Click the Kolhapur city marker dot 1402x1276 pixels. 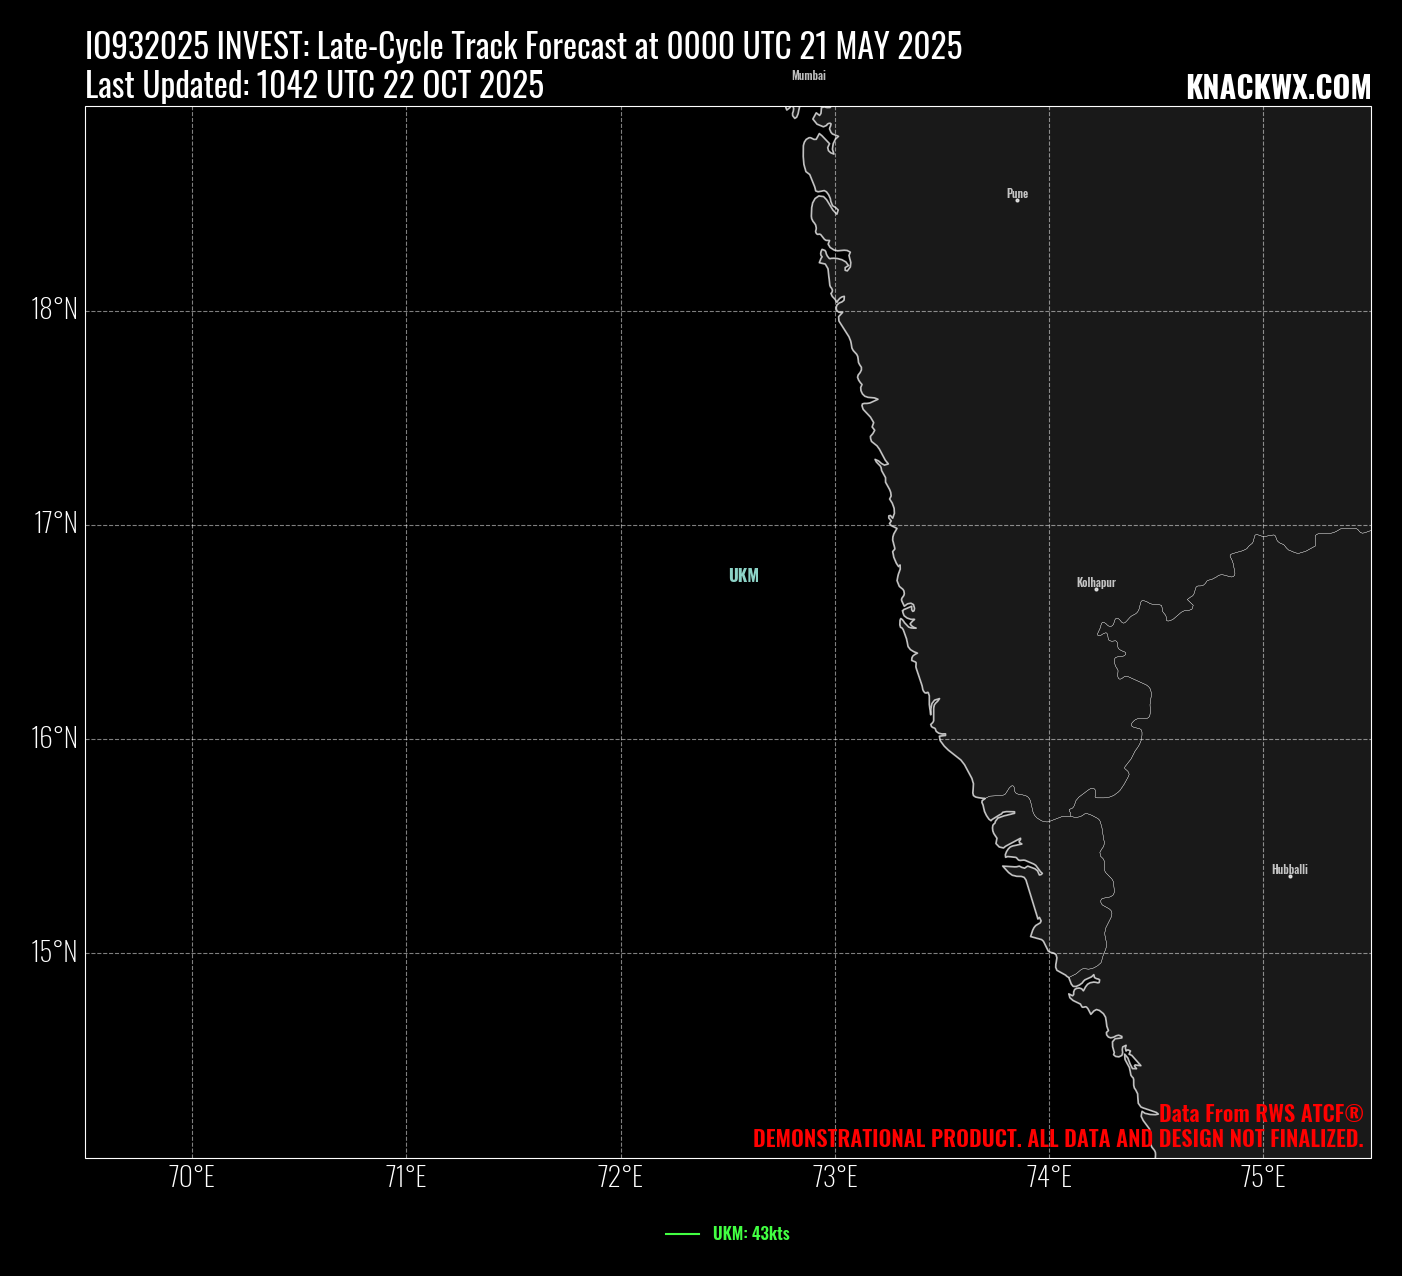click(x=1096, y=589)
